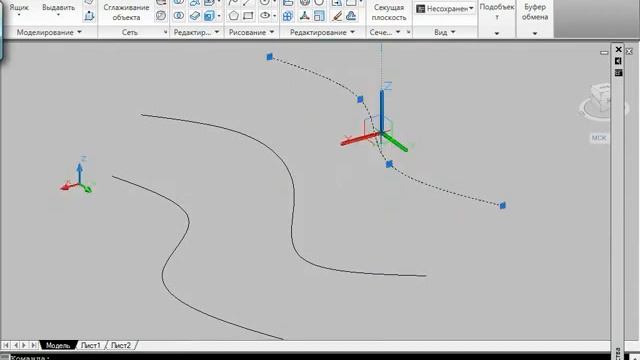Click the Сглаживание объекта mesh button
This screenshot has height=360, width=640.
tap(126, 12)
